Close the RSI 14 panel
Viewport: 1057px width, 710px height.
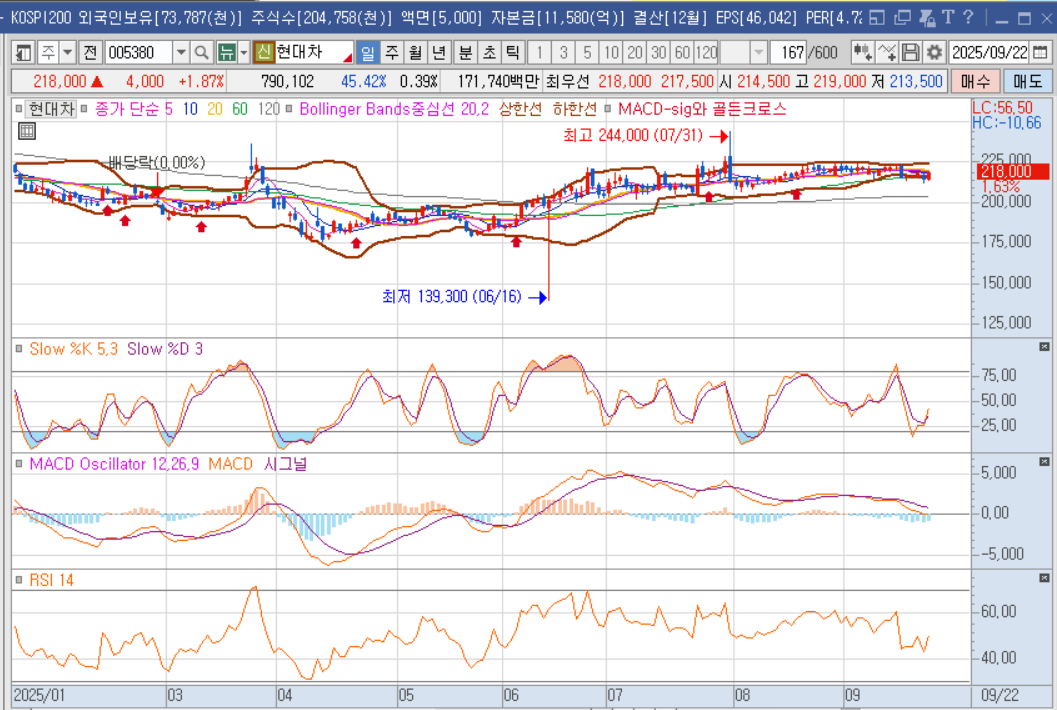pyautogui.click(x=1044, y=578)
